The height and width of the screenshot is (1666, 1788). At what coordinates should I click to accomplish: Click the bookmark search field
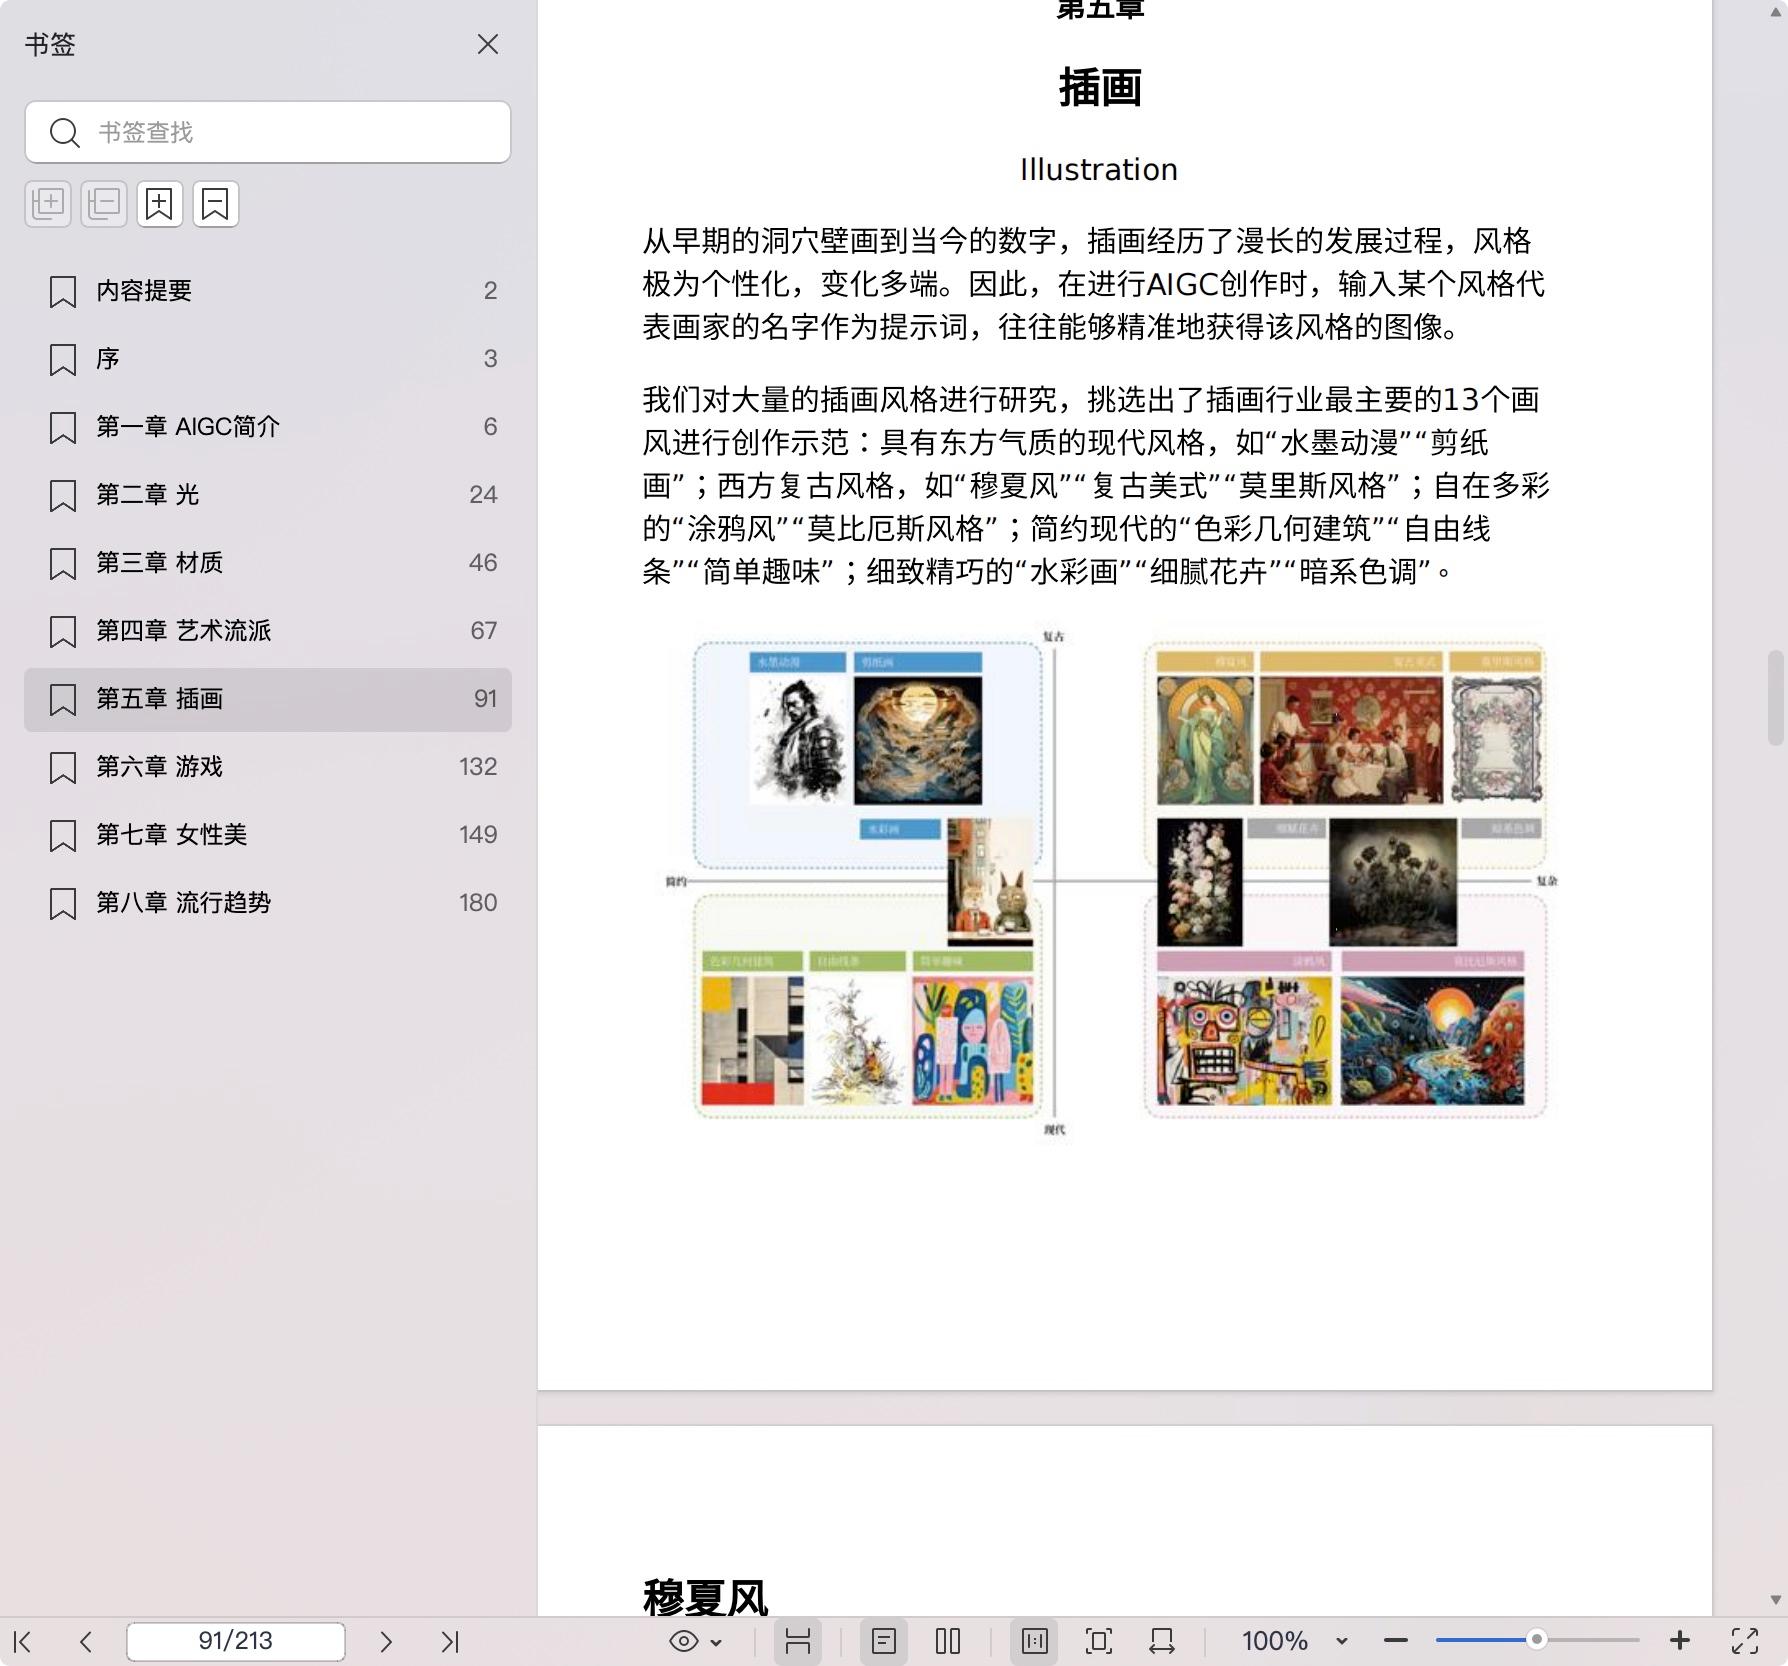268,132
